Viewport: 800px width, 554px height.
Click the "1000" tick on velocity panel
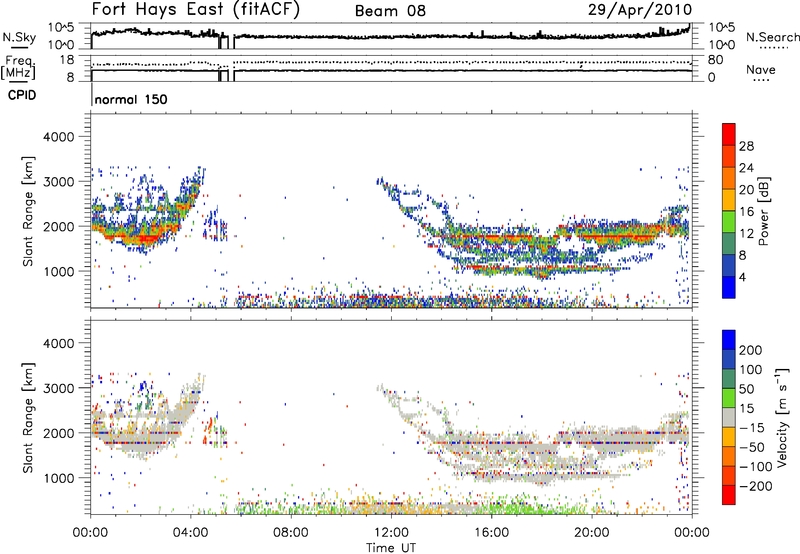click(58, 478)
